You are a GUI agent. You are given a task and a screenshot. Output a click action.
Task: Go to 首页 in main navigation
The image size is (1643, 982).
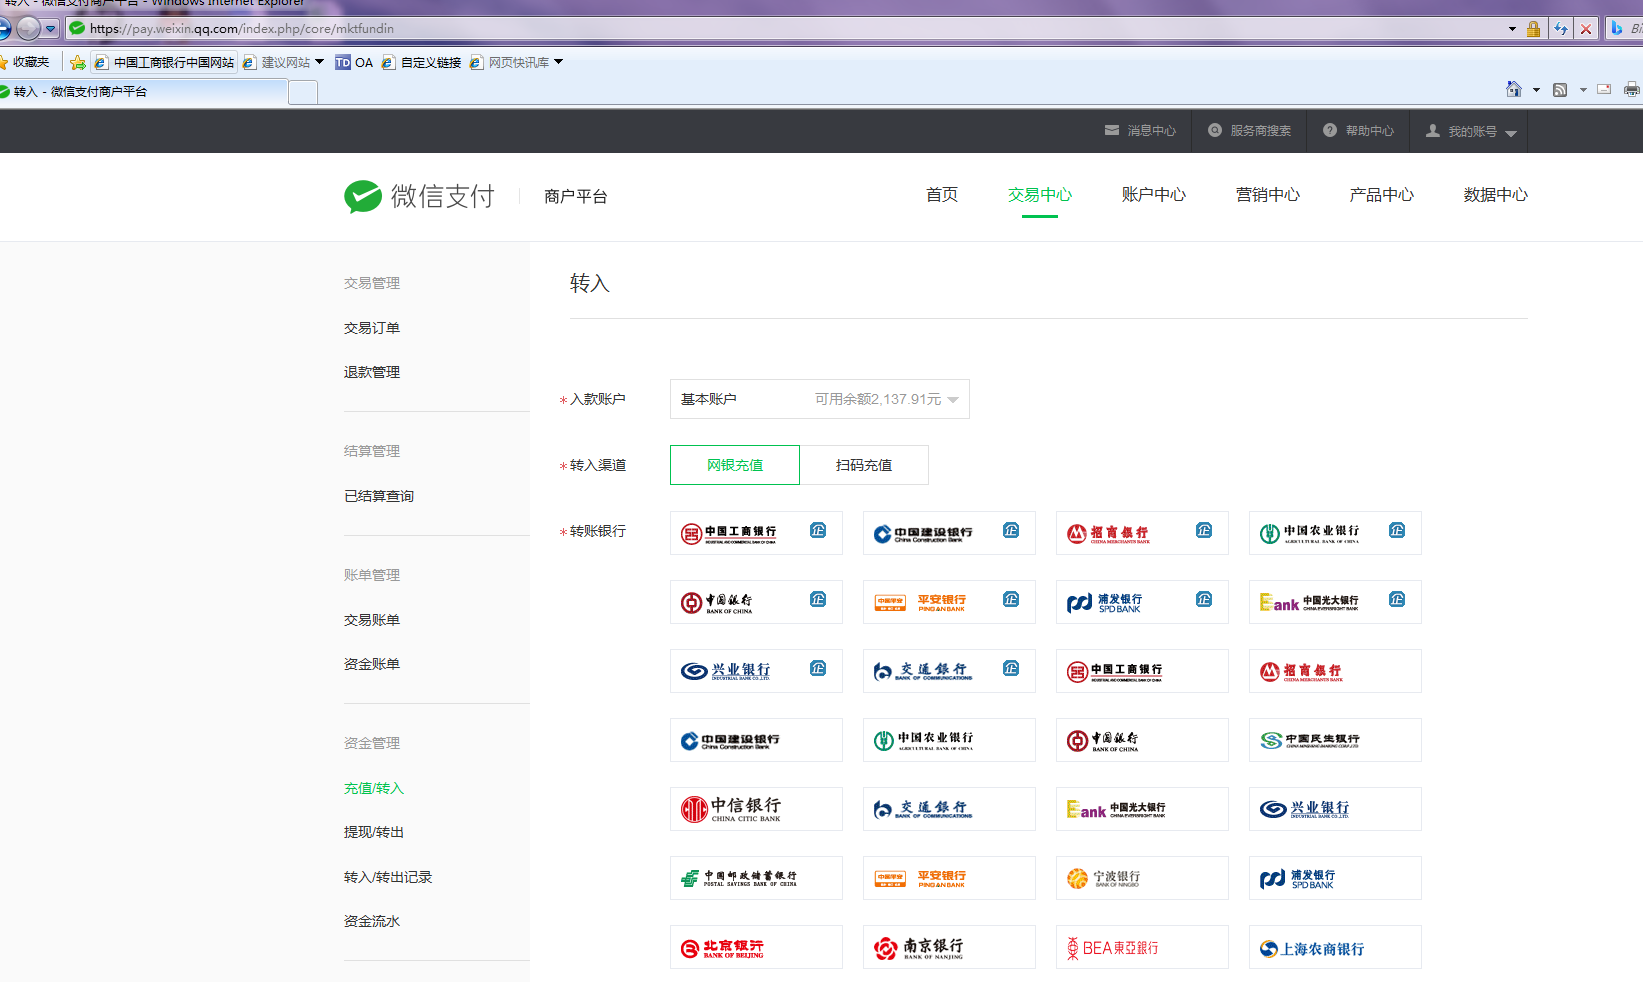(x=942, y=195)
